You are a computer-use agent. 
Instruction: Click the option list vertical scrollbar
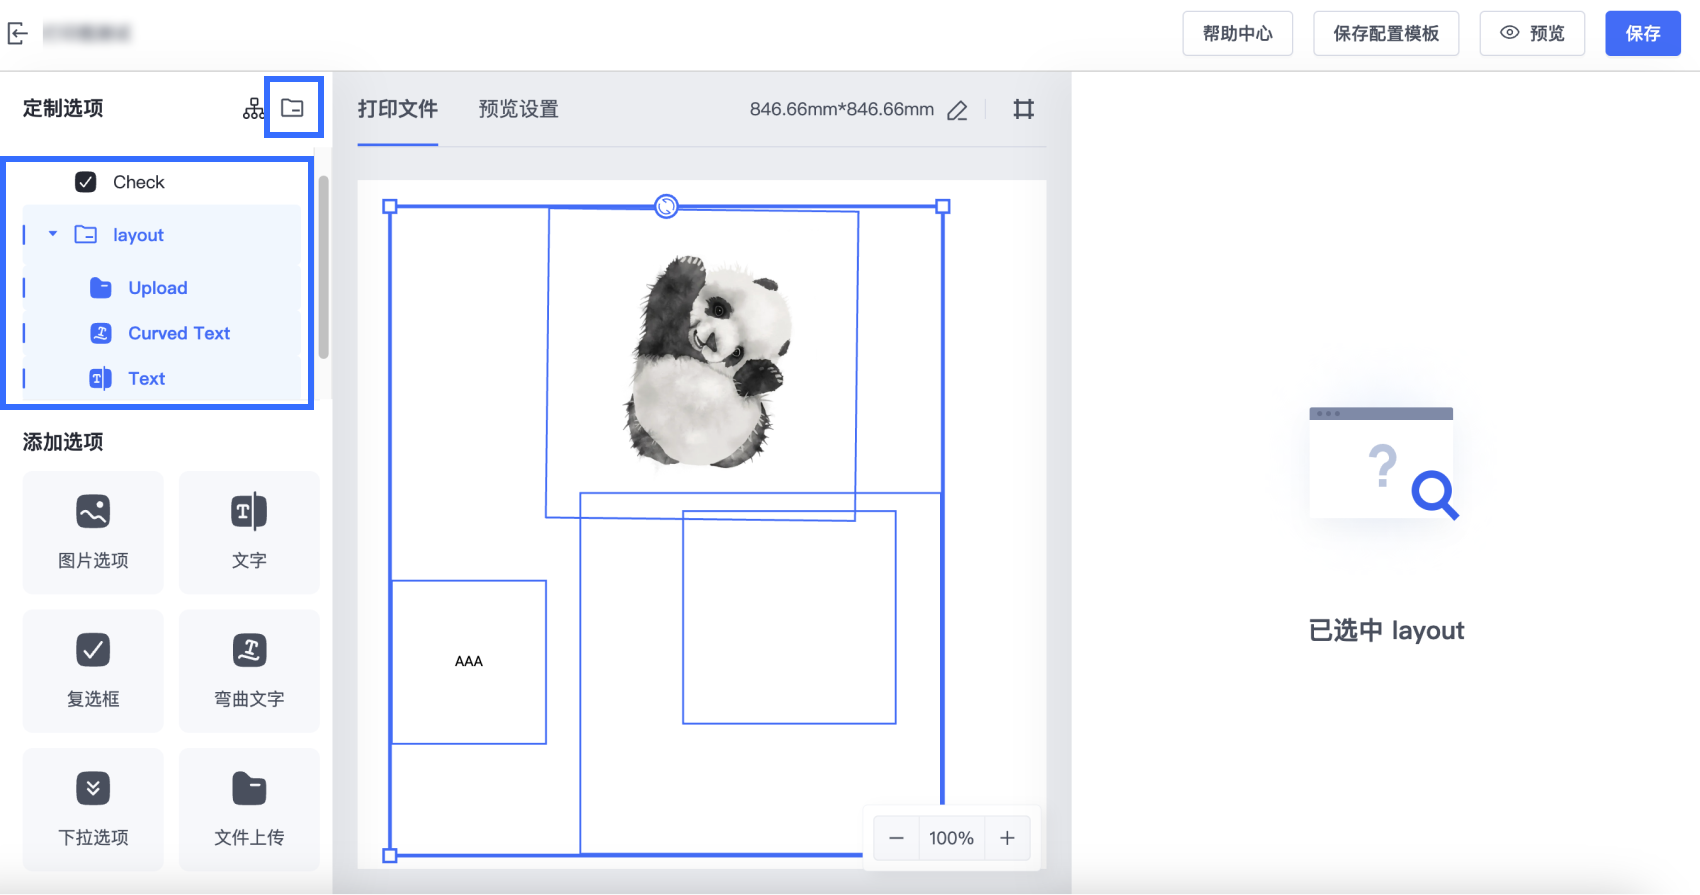pyautogui.click(x=323, y=267)
